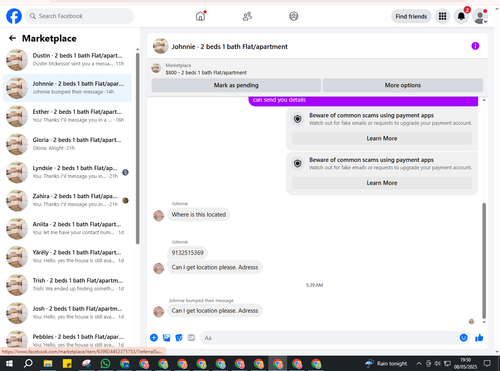The height and width of the screenshot is (371, 500).
Task: Open the notifications bell
Action: tap(461, 16)
